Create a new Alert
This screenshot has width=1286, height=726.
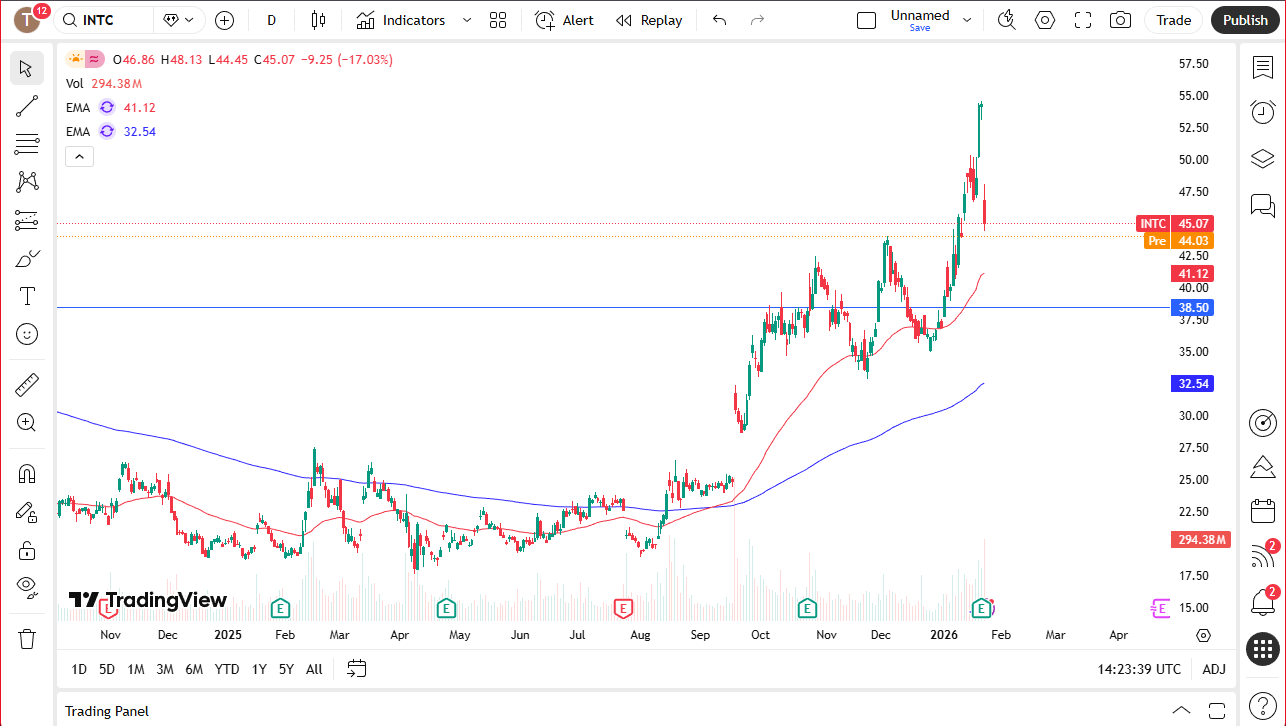[564, 20]
